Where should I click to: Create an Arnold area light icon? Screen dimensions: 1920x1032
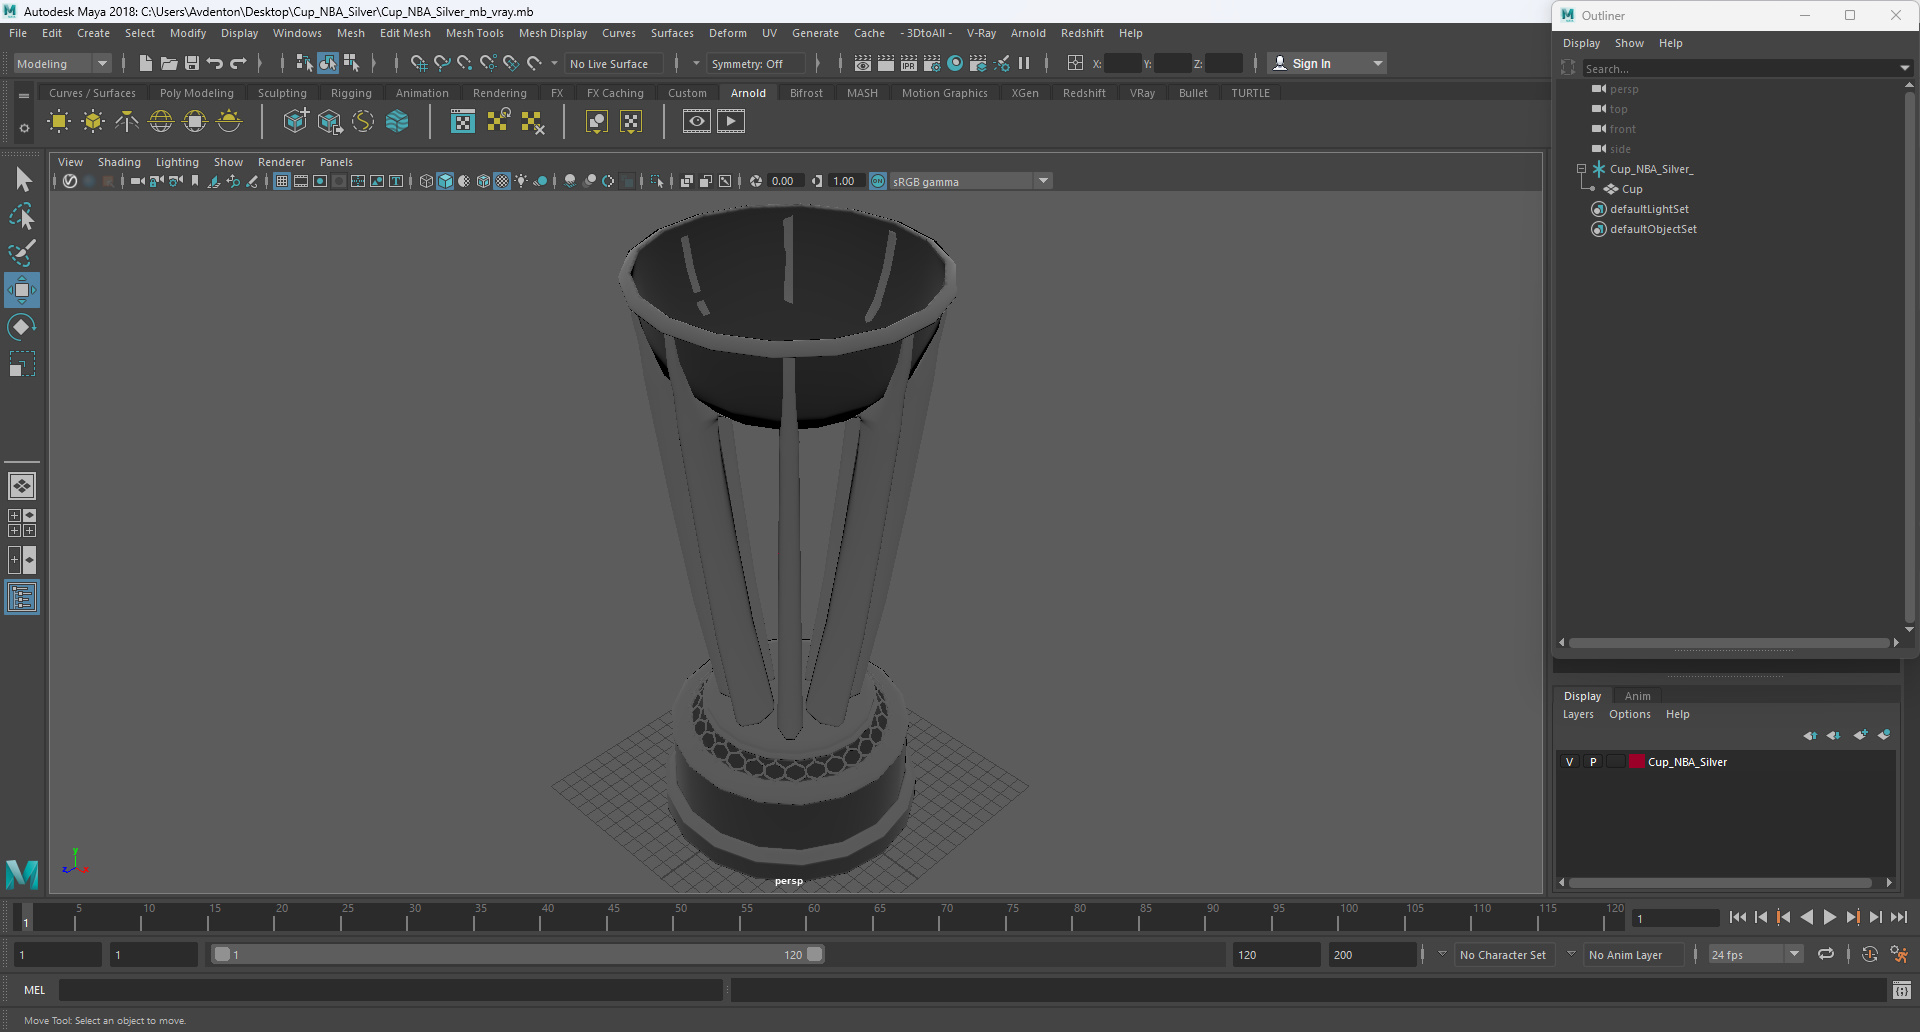point(59,122)
